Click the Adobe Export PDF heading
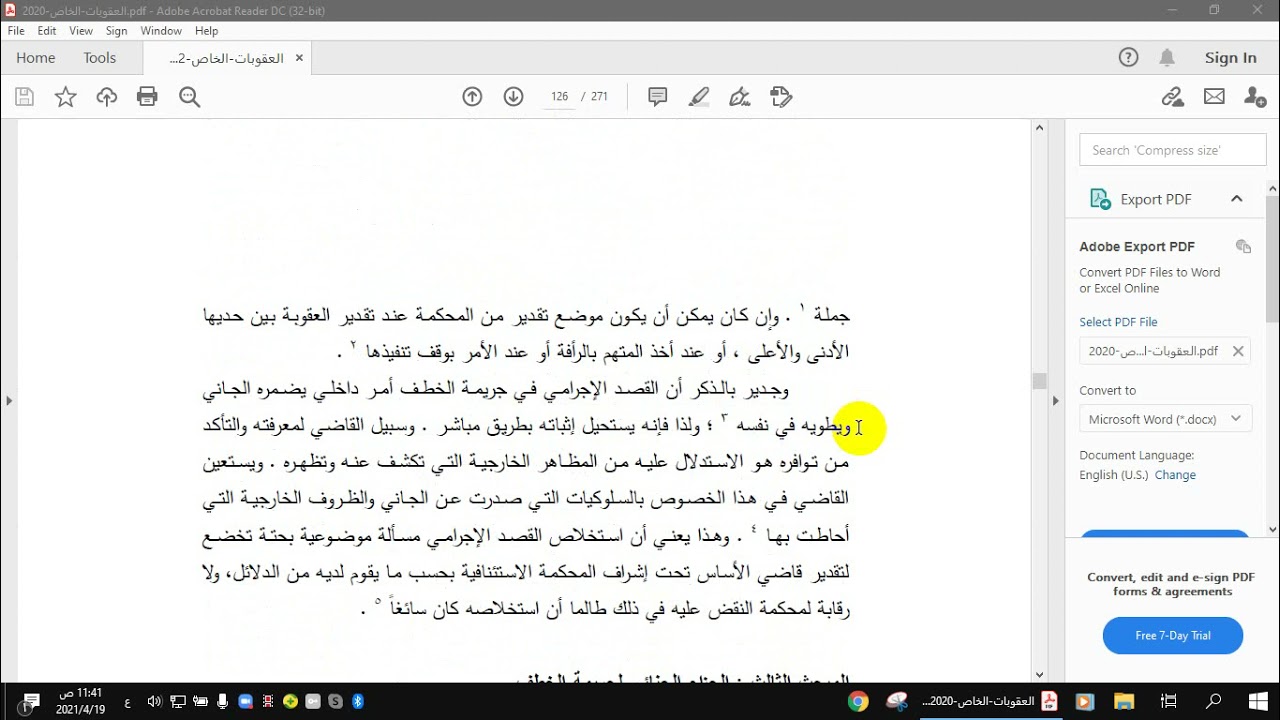Viewport: 1280px width, 720px height. click(1137, 246)
